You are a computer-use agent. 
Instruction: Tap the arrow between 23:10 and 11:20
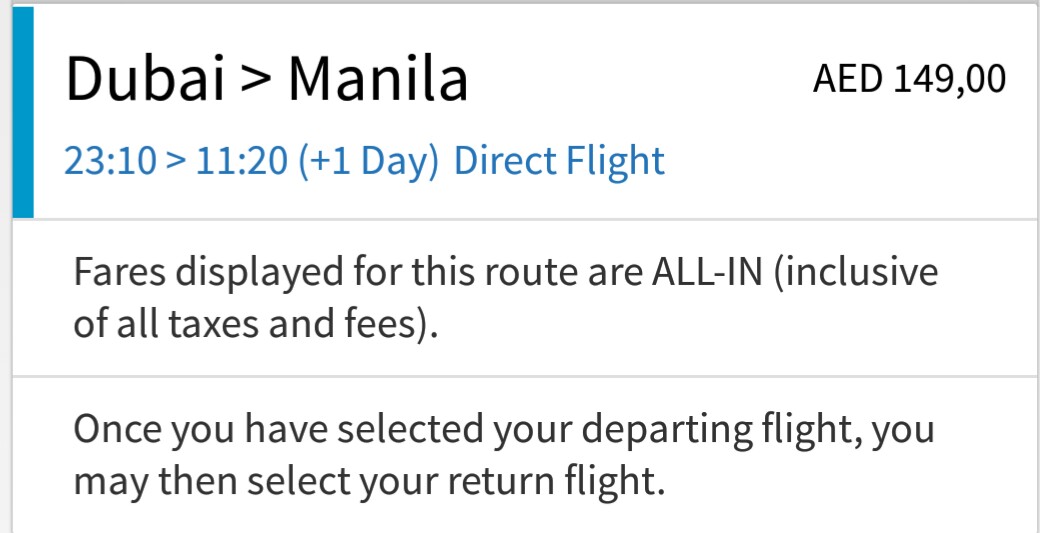click(176, 162)
